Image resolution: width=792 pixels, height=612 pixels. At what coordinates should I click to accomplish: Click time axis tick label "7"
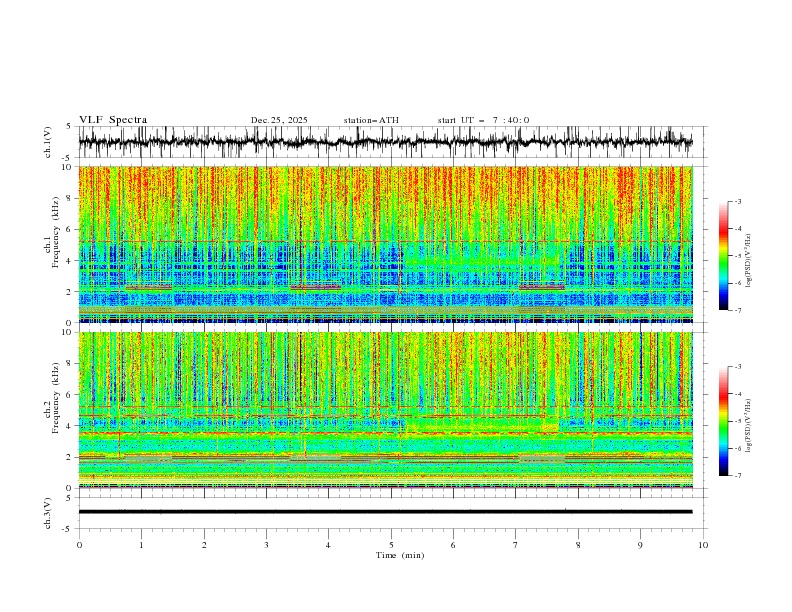[516, 545]
